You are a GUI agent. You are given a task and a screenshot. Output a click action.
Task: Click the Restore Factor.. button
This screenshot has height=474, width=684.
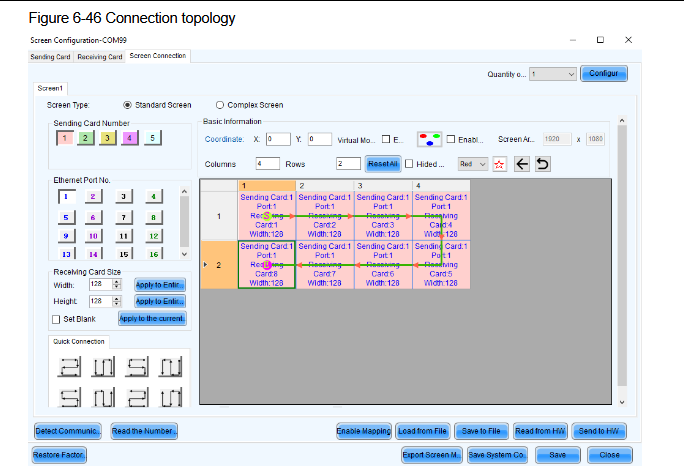point(59,455)
